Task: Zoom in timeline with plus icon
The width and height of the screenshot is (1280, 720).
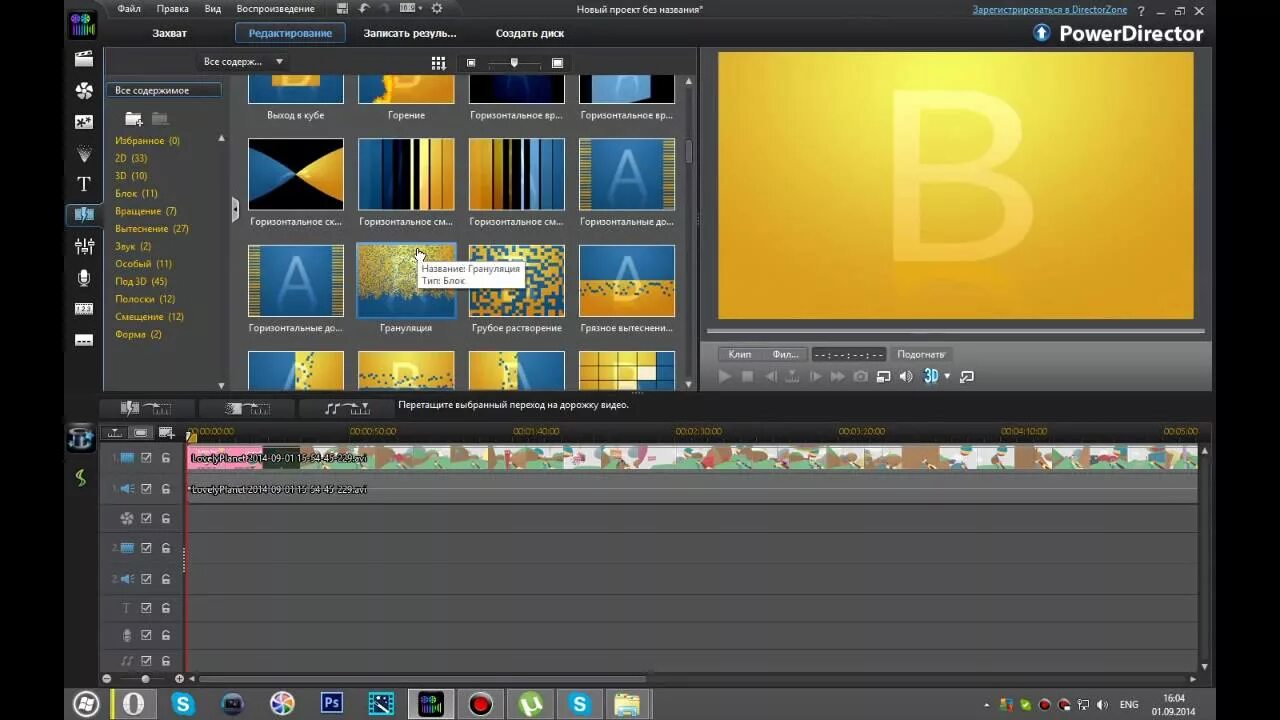Action: 179,679
